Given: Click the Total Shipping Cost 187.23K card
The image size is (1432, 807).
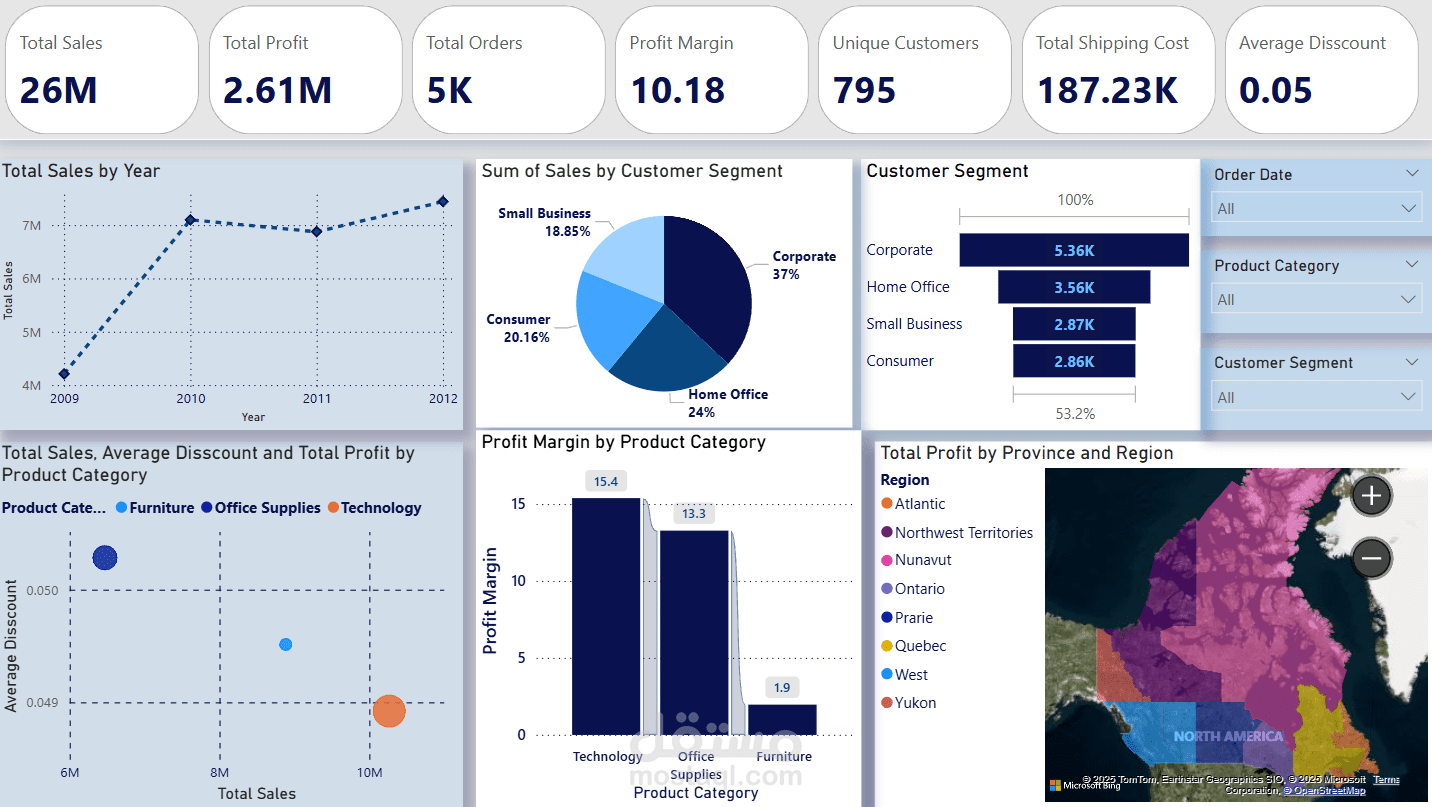Looking at the screenshot, I should click(1118, 70).
